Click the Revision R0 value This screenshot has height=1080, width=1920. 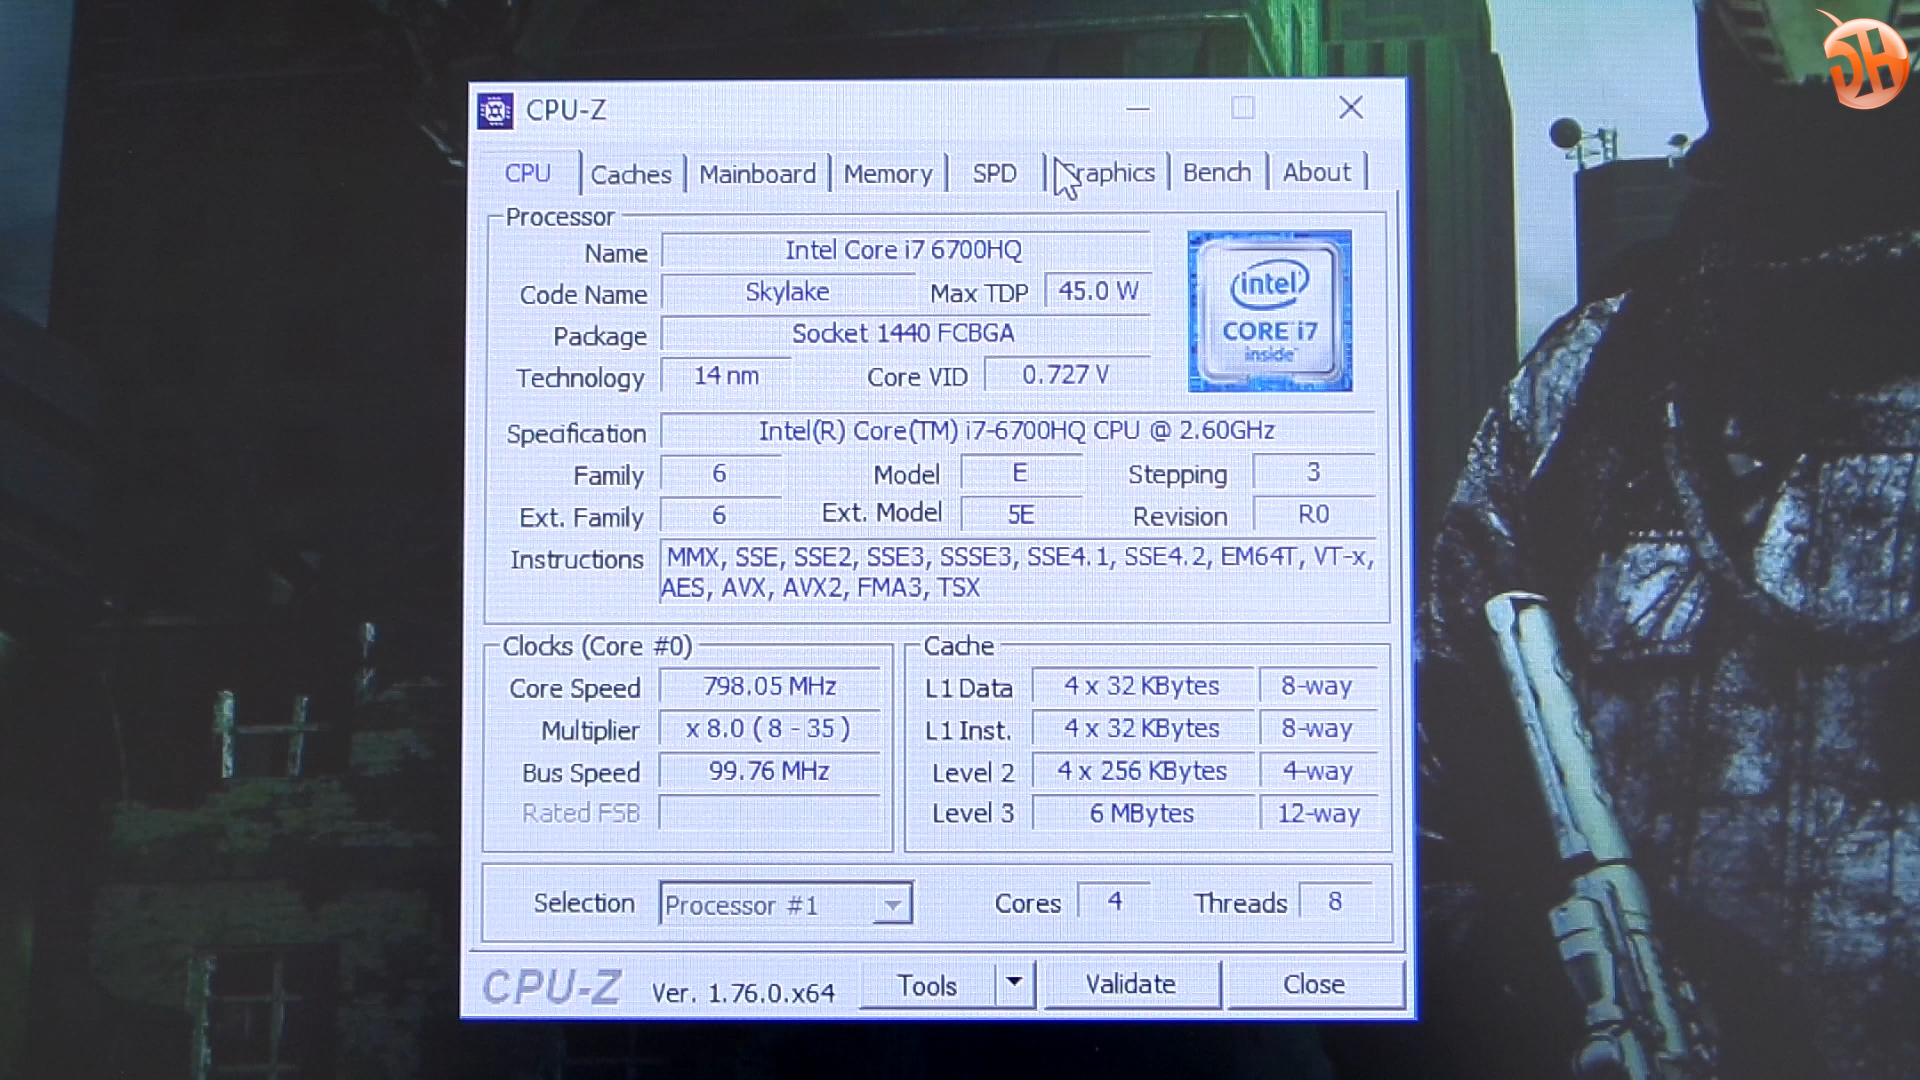(x=1314, y=514)
